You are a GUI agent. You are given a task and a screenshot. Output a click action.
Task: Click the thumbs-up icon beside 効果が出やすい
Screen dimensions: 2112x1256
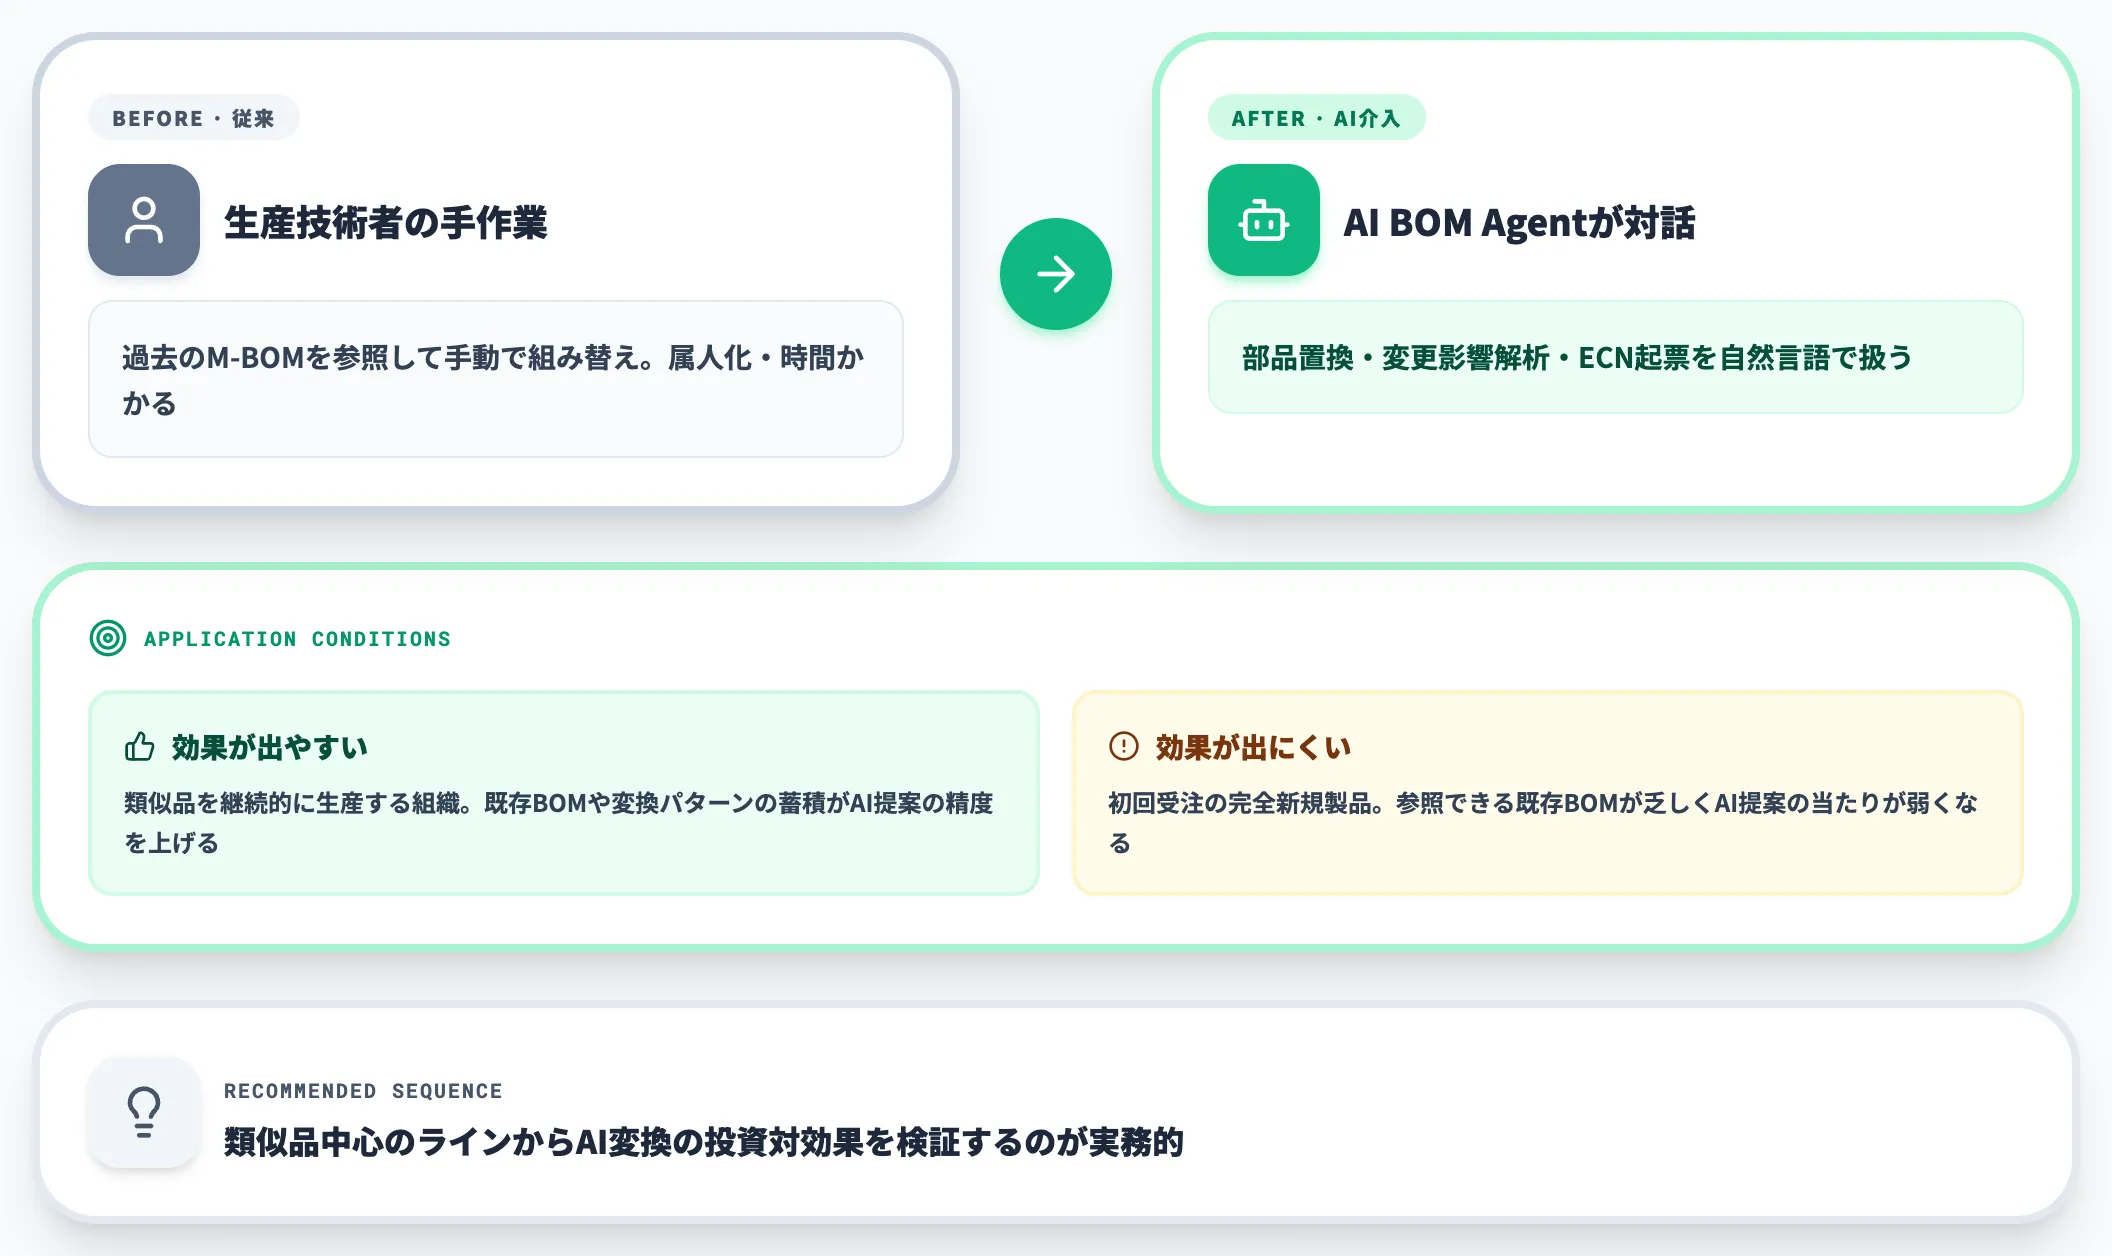pyautogui.click(x=140, y=747)
